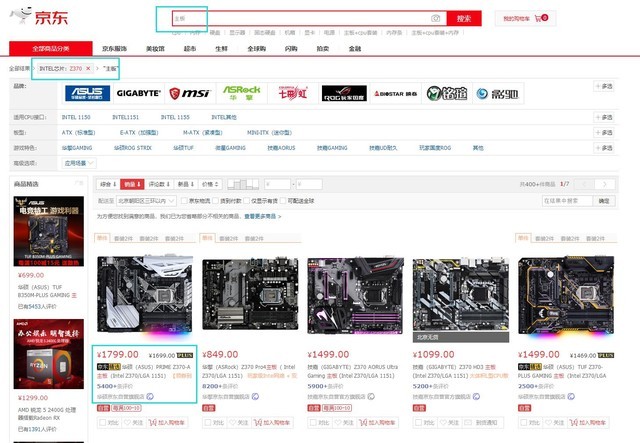Filter by ASUS brand logo

click(87, 93)
